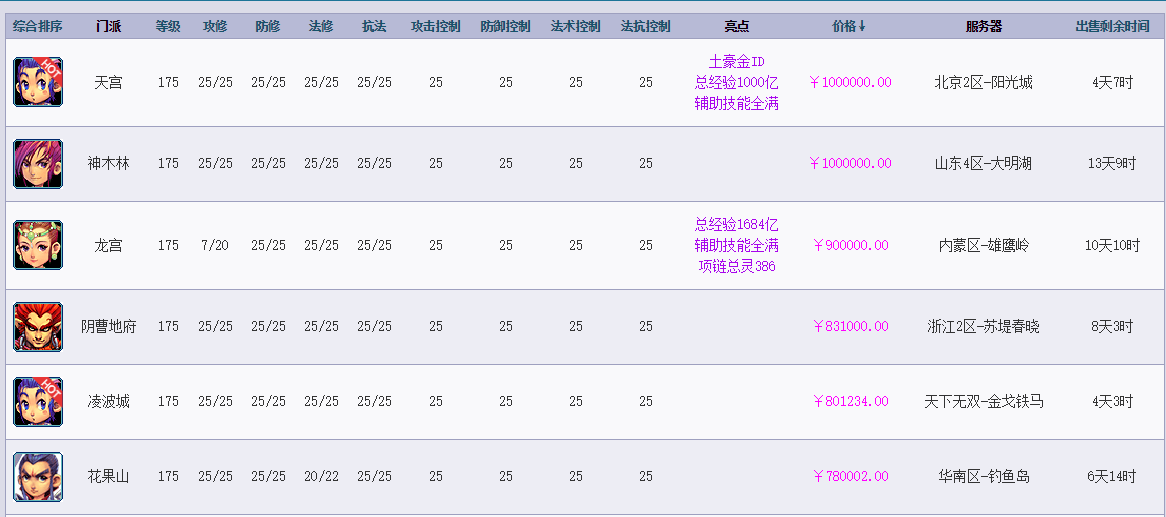Select the 龙宫 sect name

pyautogui.click(x=109, y=245)
